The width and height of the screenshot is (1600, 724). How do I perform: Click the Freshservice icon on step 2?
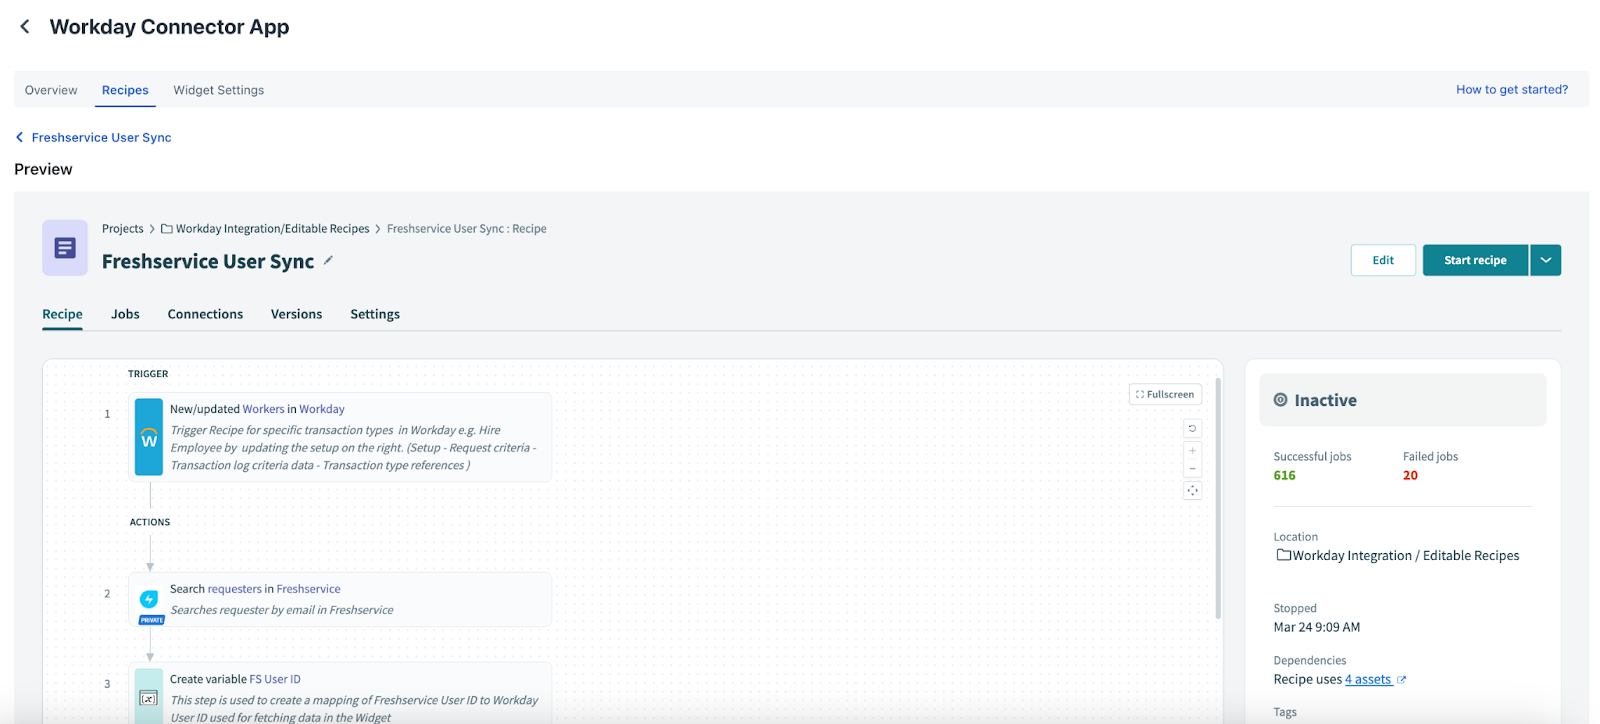pyautogui.click(x=149, y=599)
